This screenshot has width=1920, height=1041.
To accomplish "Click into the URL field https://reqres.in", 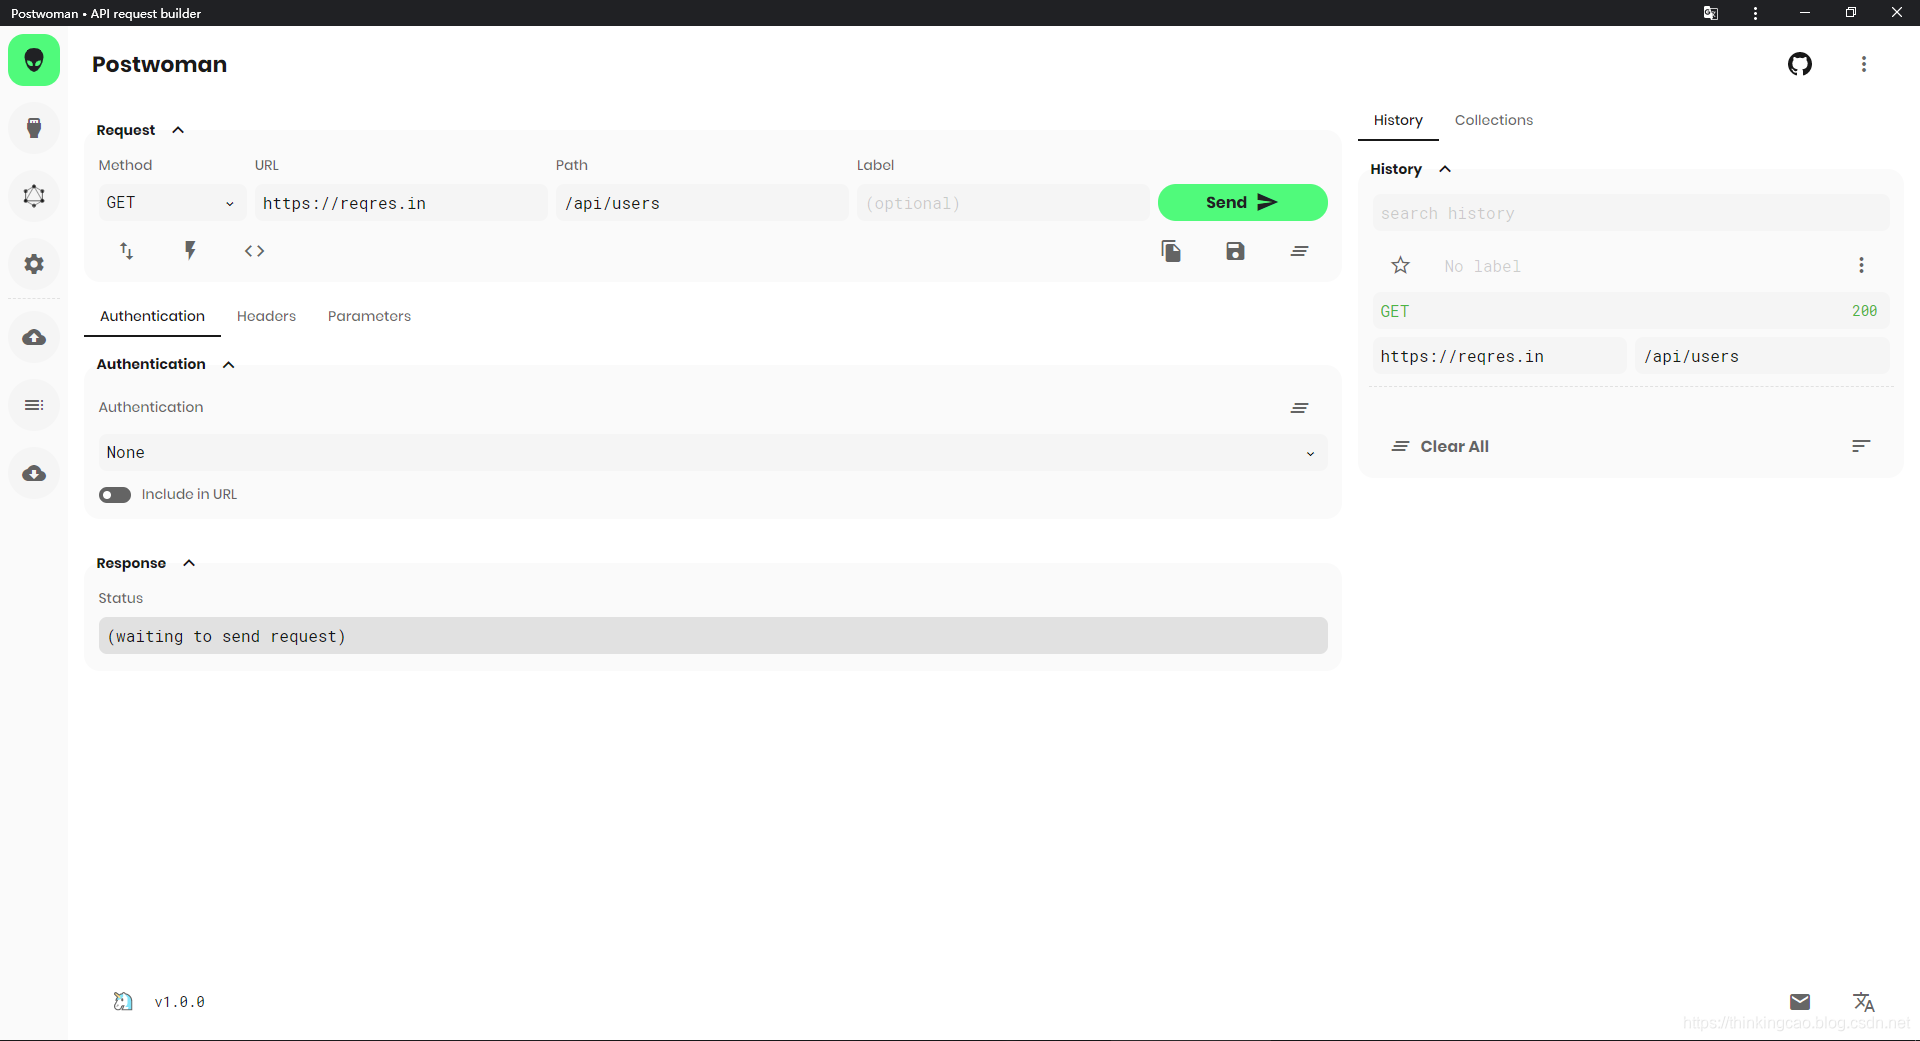I will tap(401, 203).
